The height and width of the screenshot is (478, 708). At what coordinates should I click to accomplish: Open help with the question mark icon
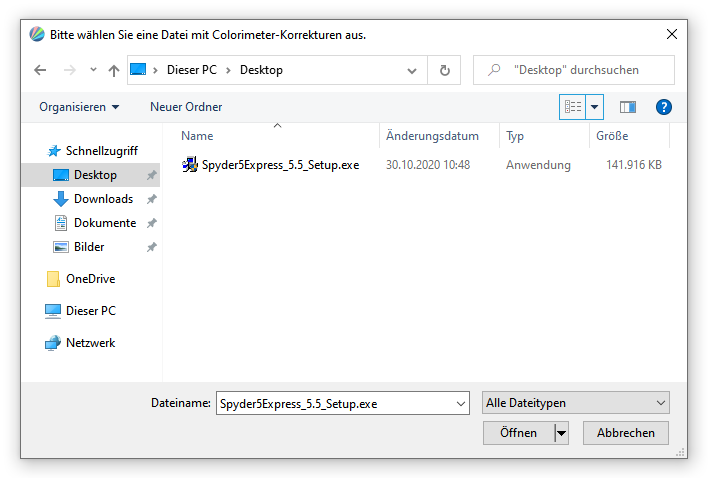[663, 107]
